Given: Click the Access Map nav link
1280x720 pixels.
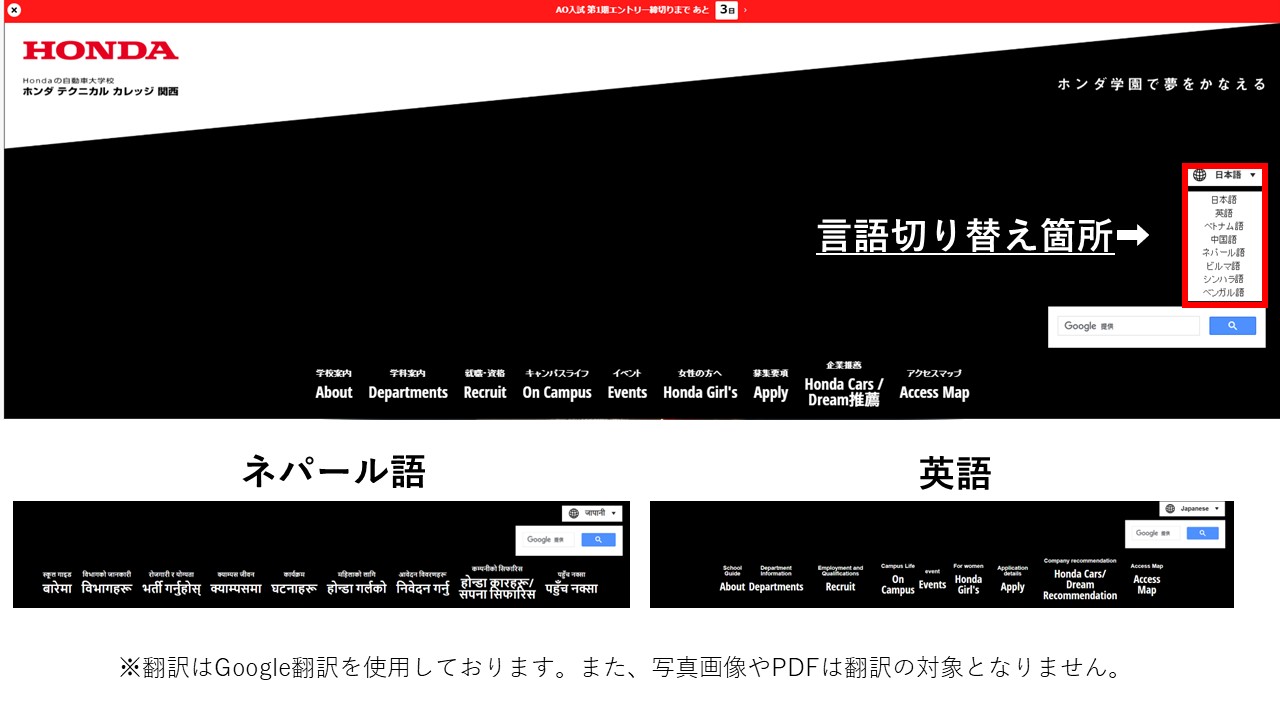Looking at the screenshot, I should [932, 392].
